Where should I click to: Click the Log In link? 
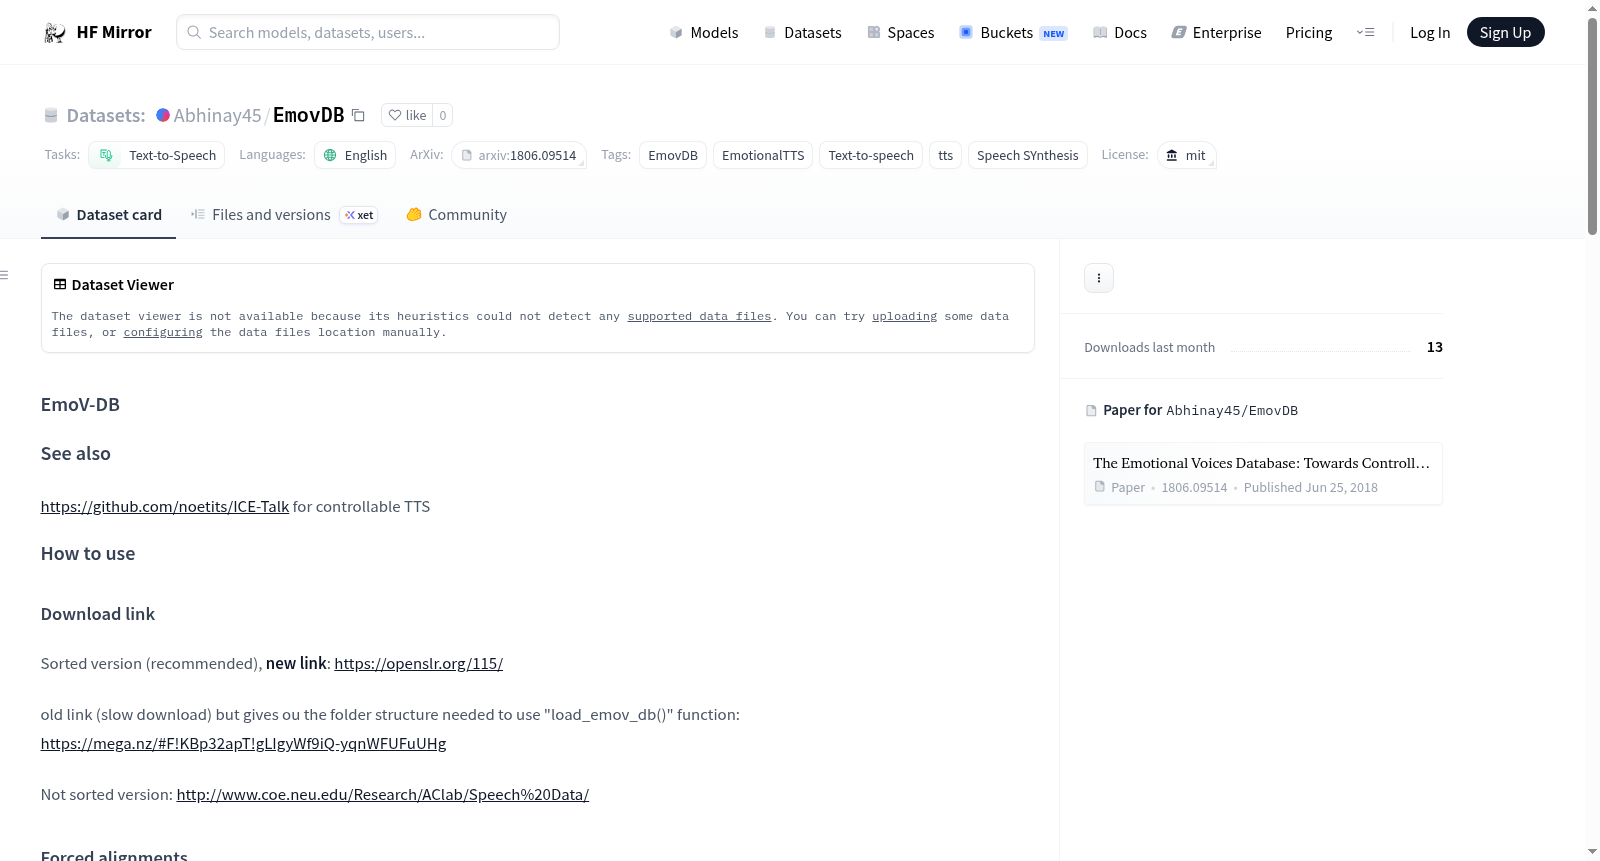(x=1430, y=32)
